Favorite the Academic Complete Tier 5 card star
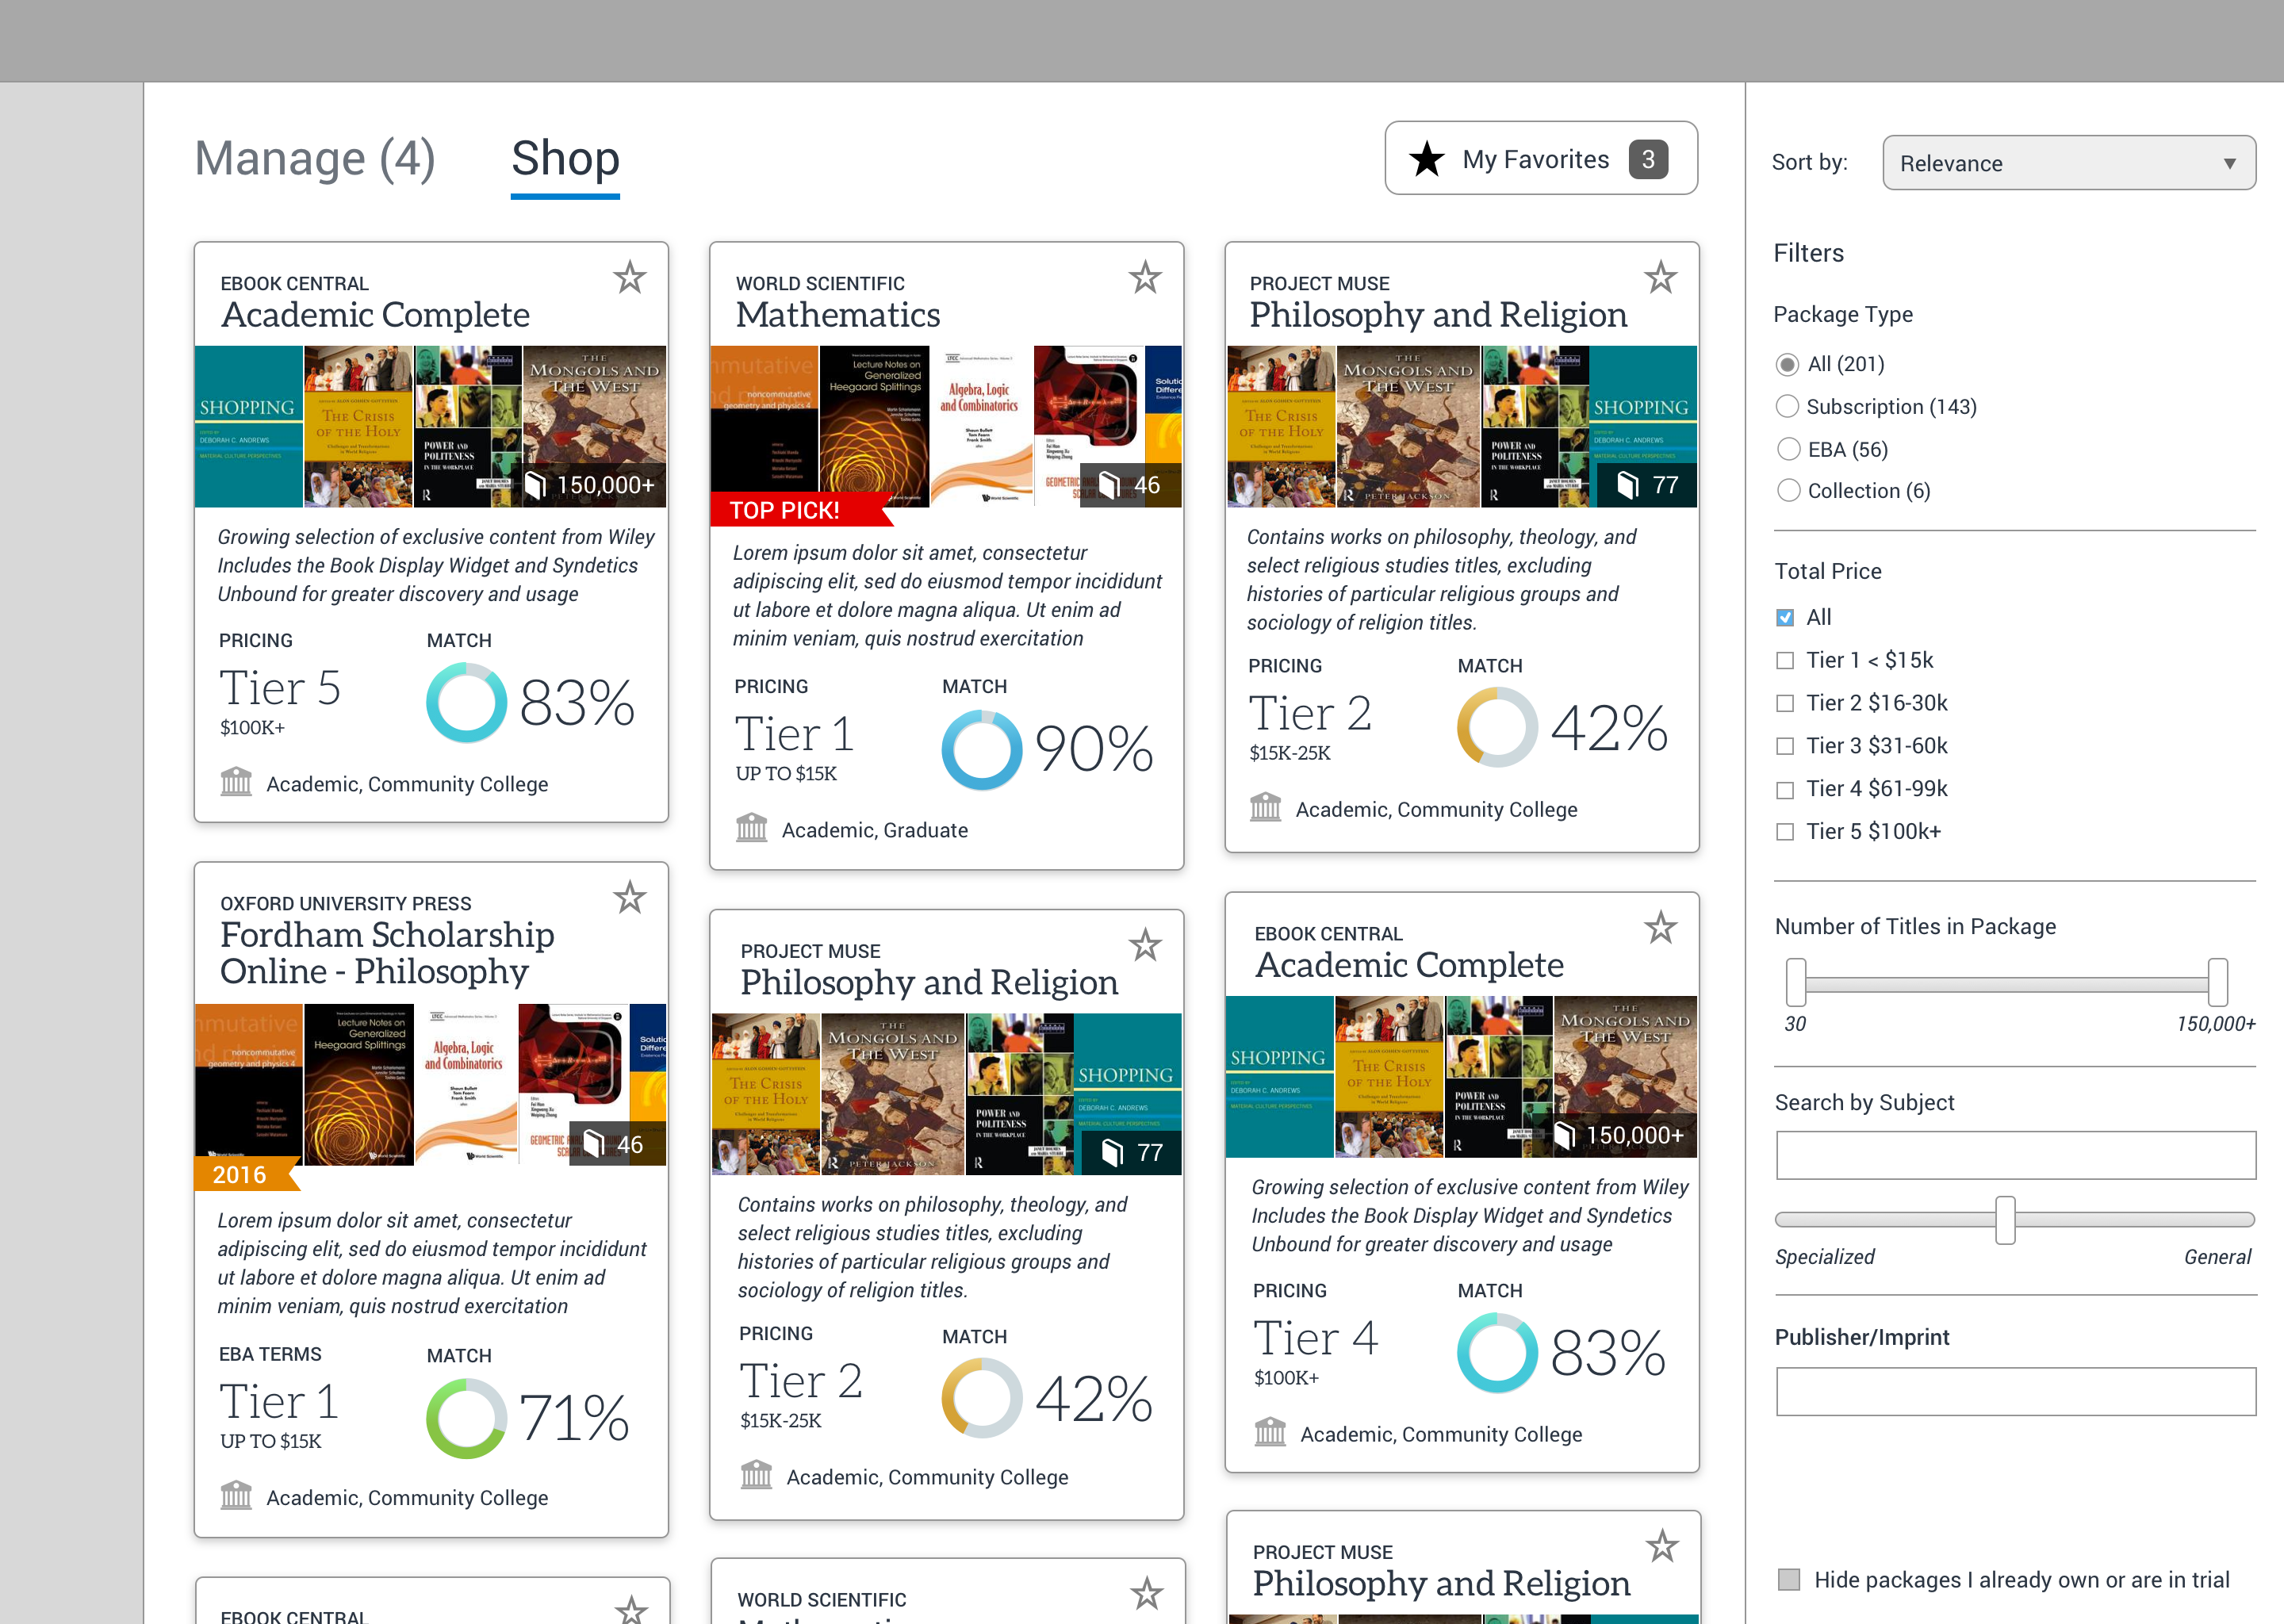This screenshot has height=1624, width=2284. [630, 277]
